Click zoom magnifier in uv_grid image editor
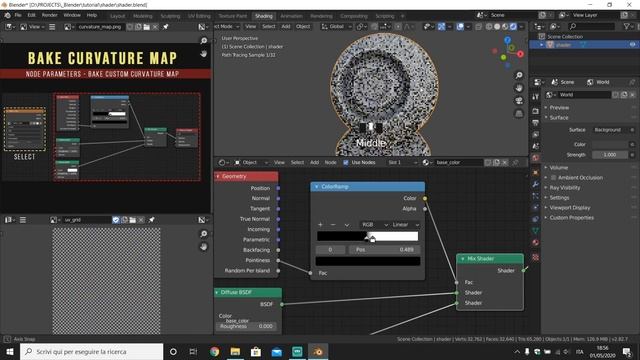Screen dimensions: 640x360 click(x=204, y=233)
